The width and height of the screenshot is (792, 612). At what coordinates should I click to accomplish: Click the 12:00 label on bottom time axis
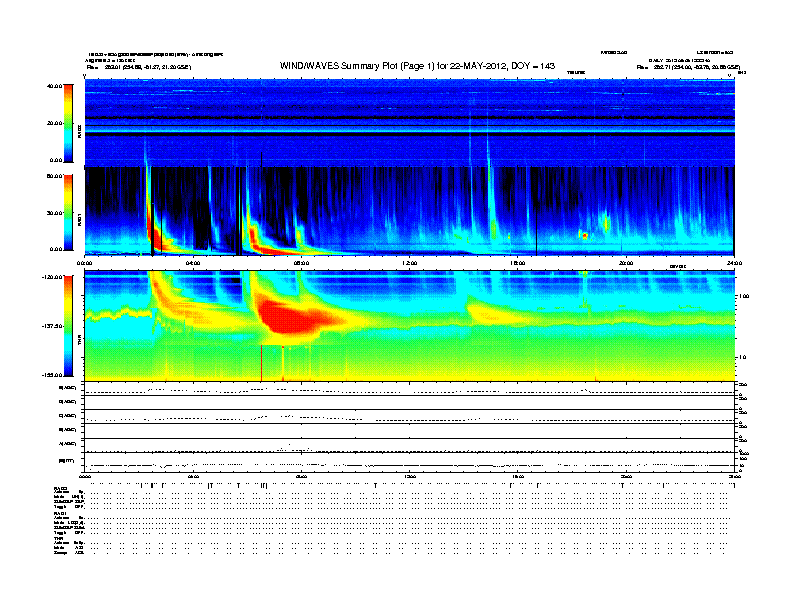click(x=410, y=476)
